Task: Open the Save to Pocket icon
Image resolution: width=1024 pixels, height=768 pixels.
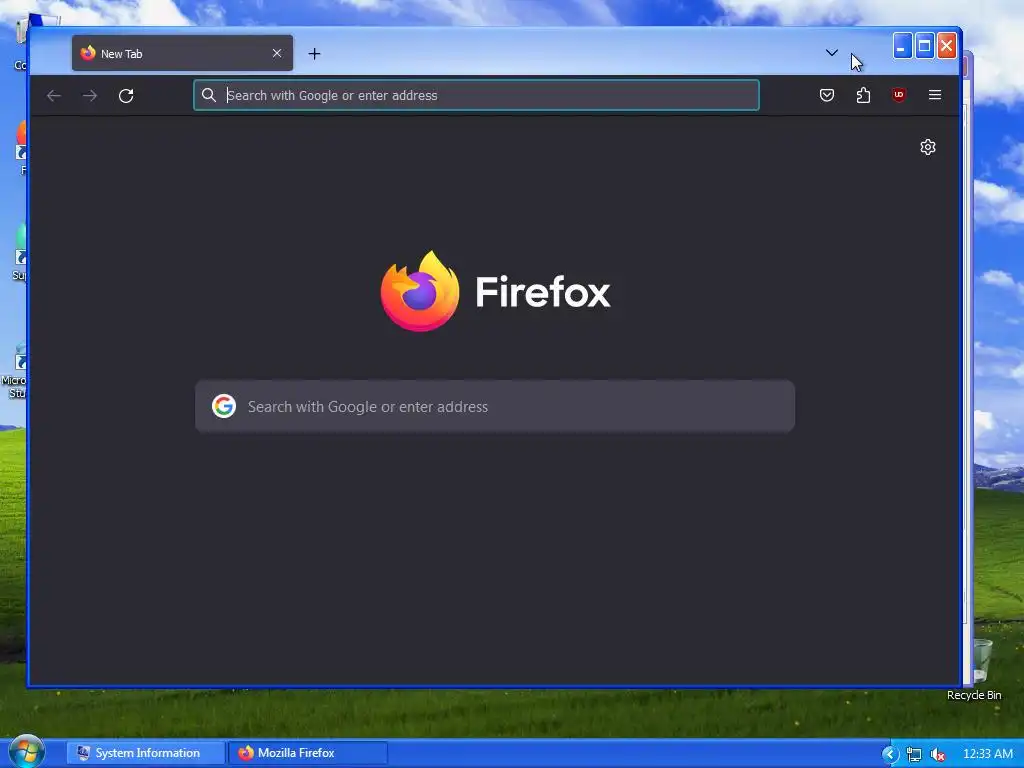Action: pyautogui.click(x=827, y=95)
